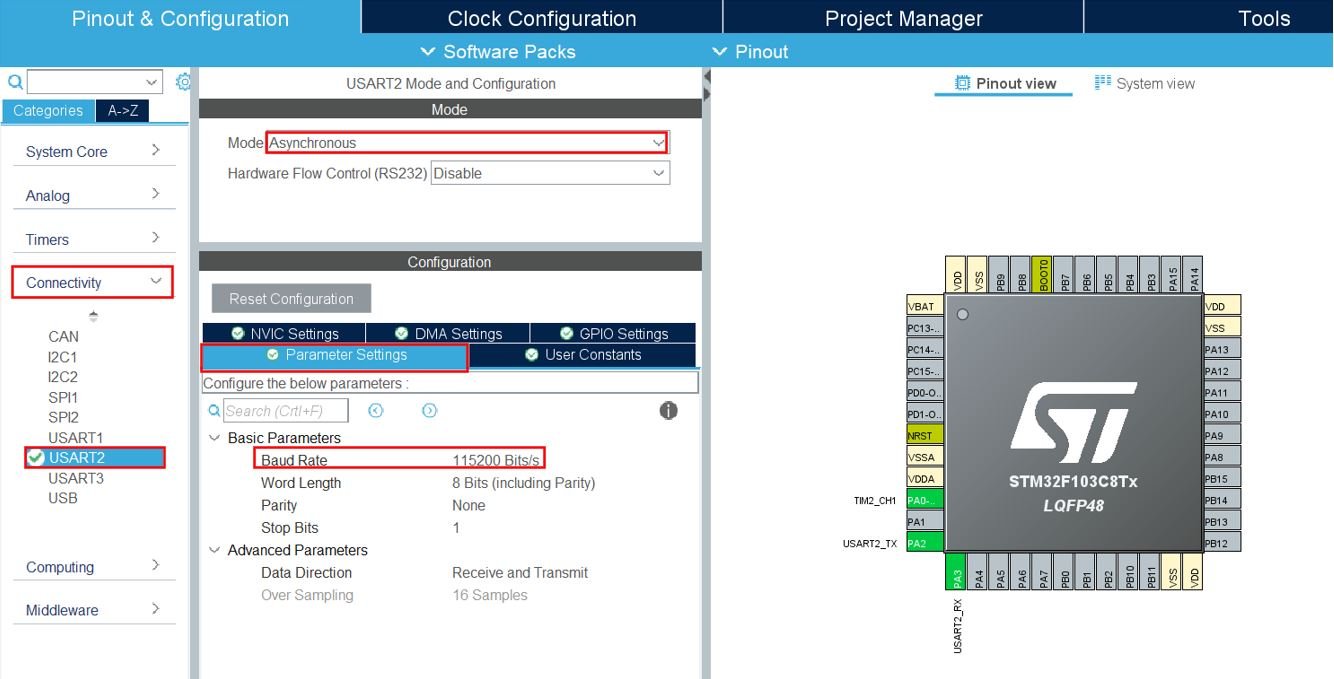1334x679 pixels.
Task: Open the NVIC Settings tab
Action: (284, 334)
